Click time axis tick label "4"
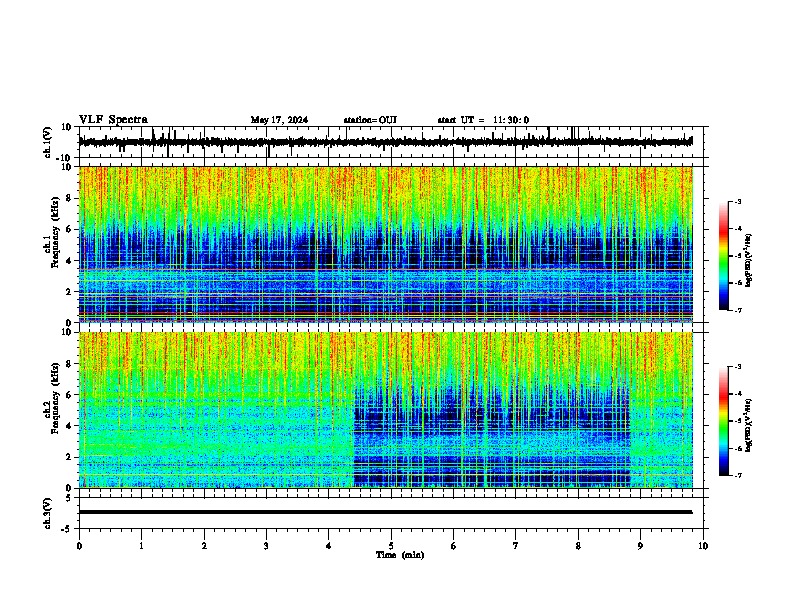Screen dimensions: 792x612 pyautogui.click(x=329, y=546)
